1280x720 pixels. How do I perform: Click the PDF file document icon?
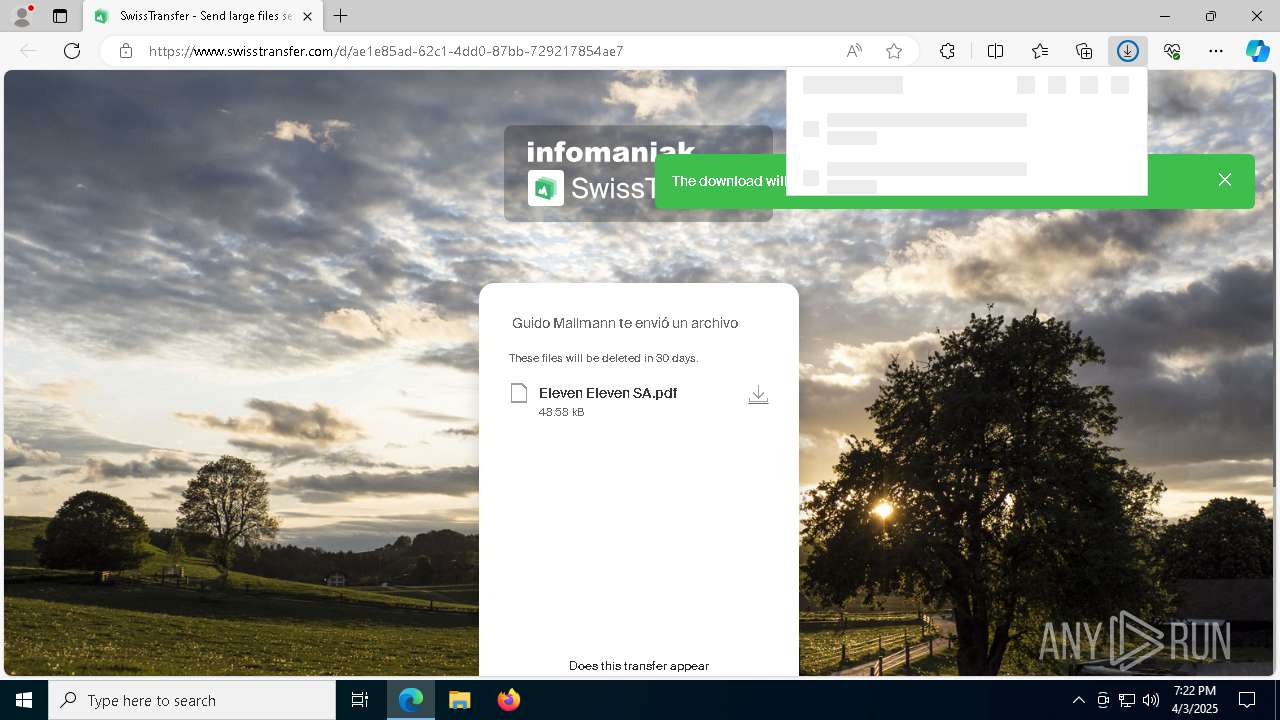518,393
